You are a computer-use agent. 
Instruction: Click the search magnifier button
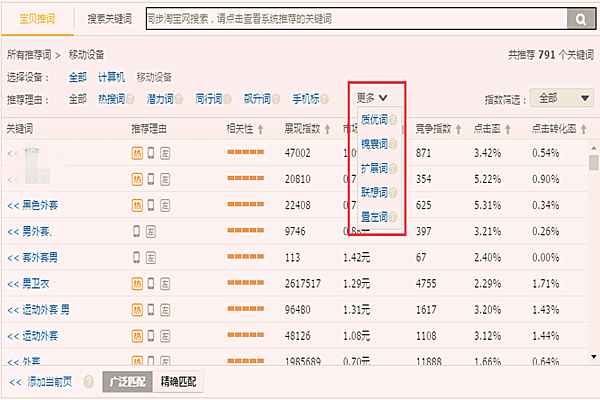(x=580, y=19)
